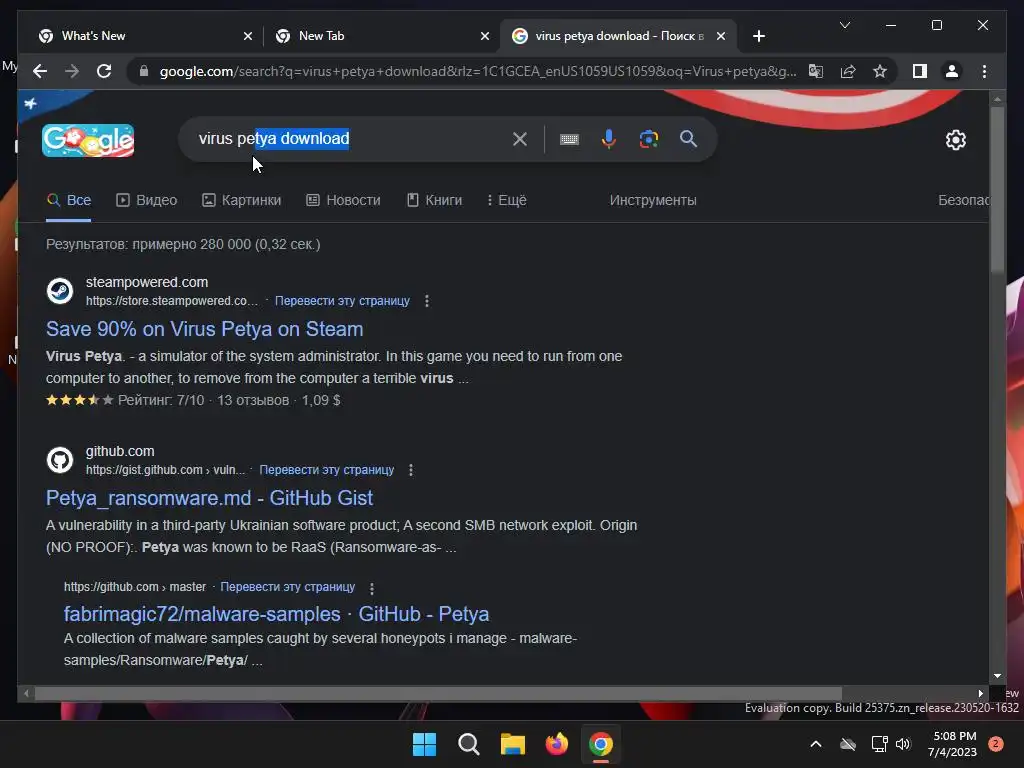The image size is (1024, 768).
Task: Switch to Книги book results
Action: pos(434,200)
